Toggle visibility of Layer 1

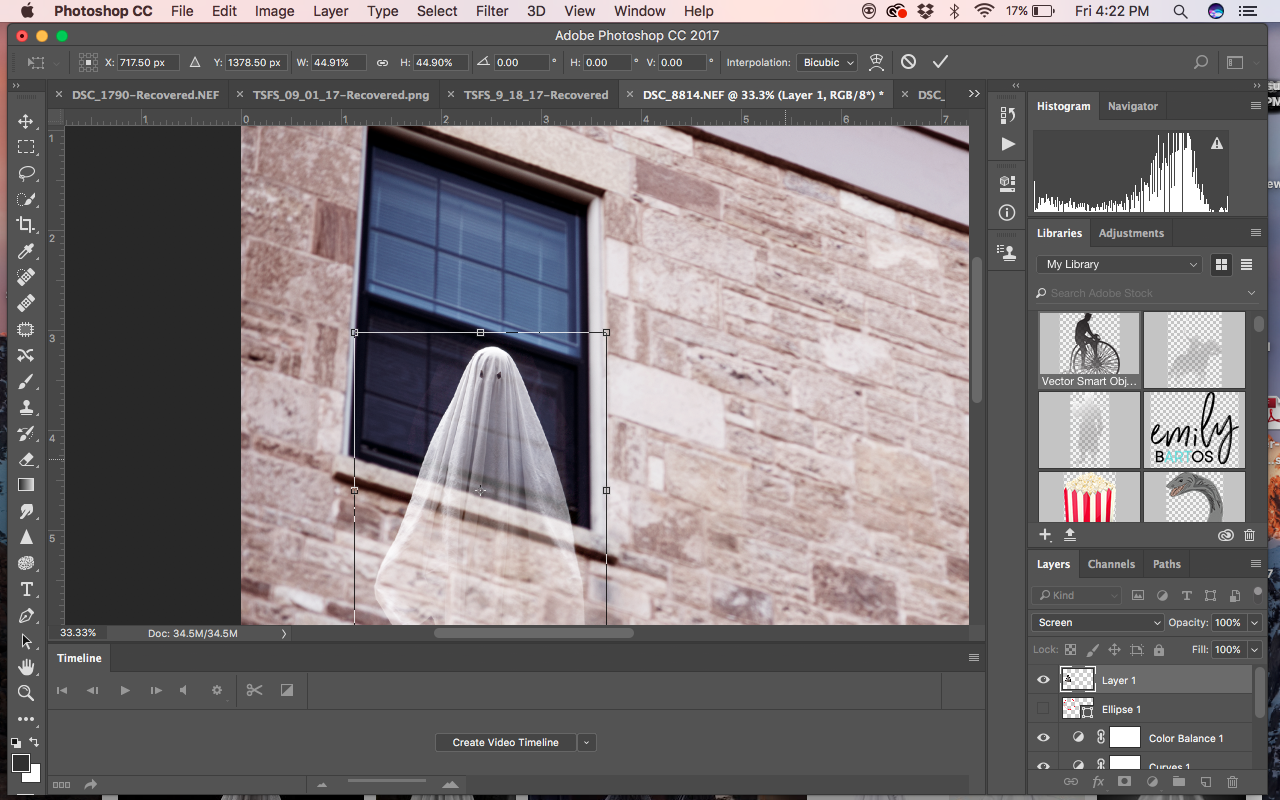(x=1043, y=680)
